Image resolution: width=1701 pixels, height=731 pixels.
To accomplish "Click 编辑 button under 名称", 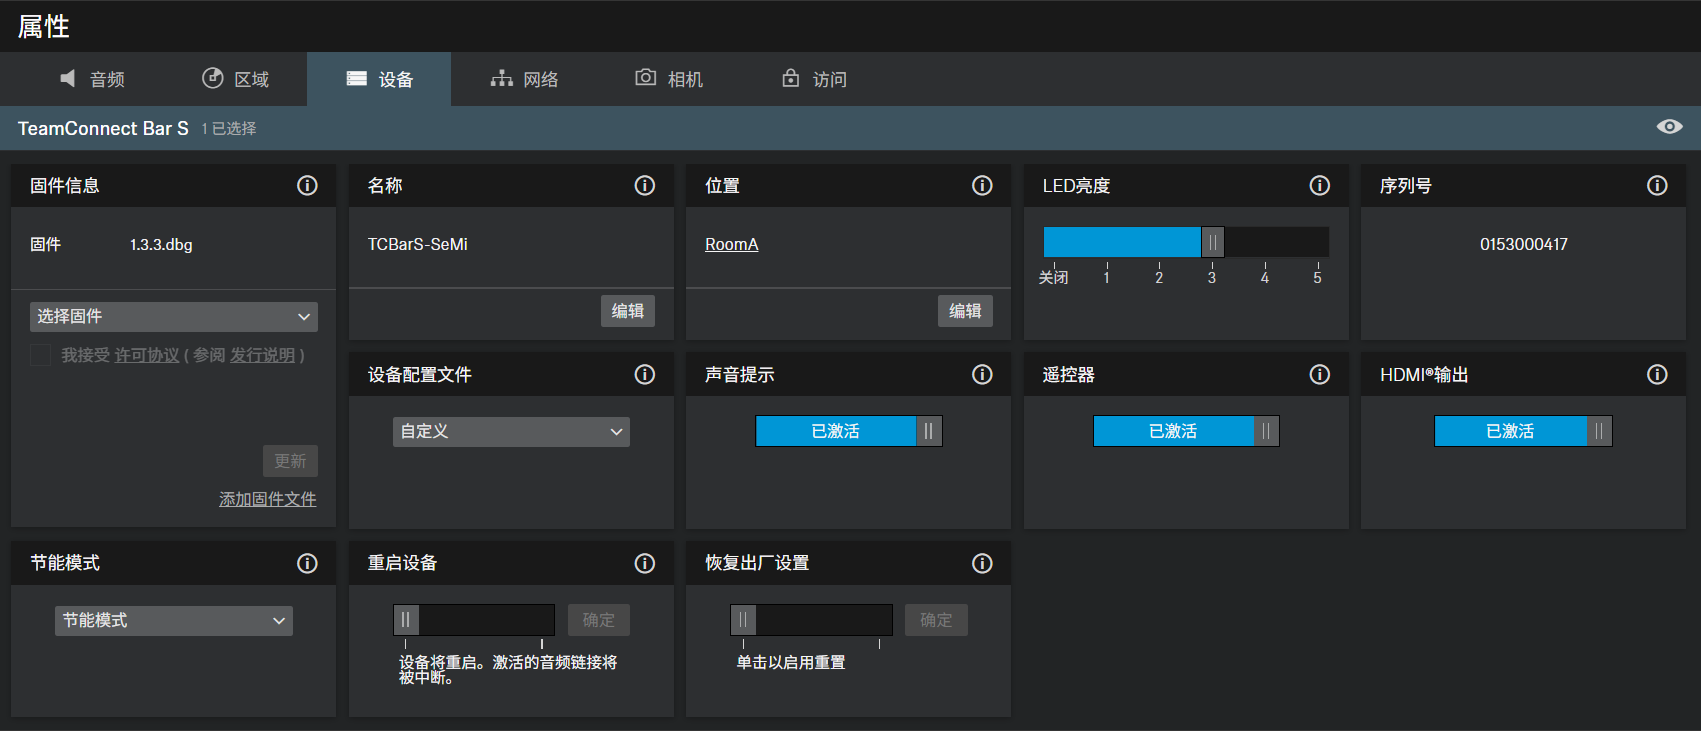I will (x=627, y=311).
